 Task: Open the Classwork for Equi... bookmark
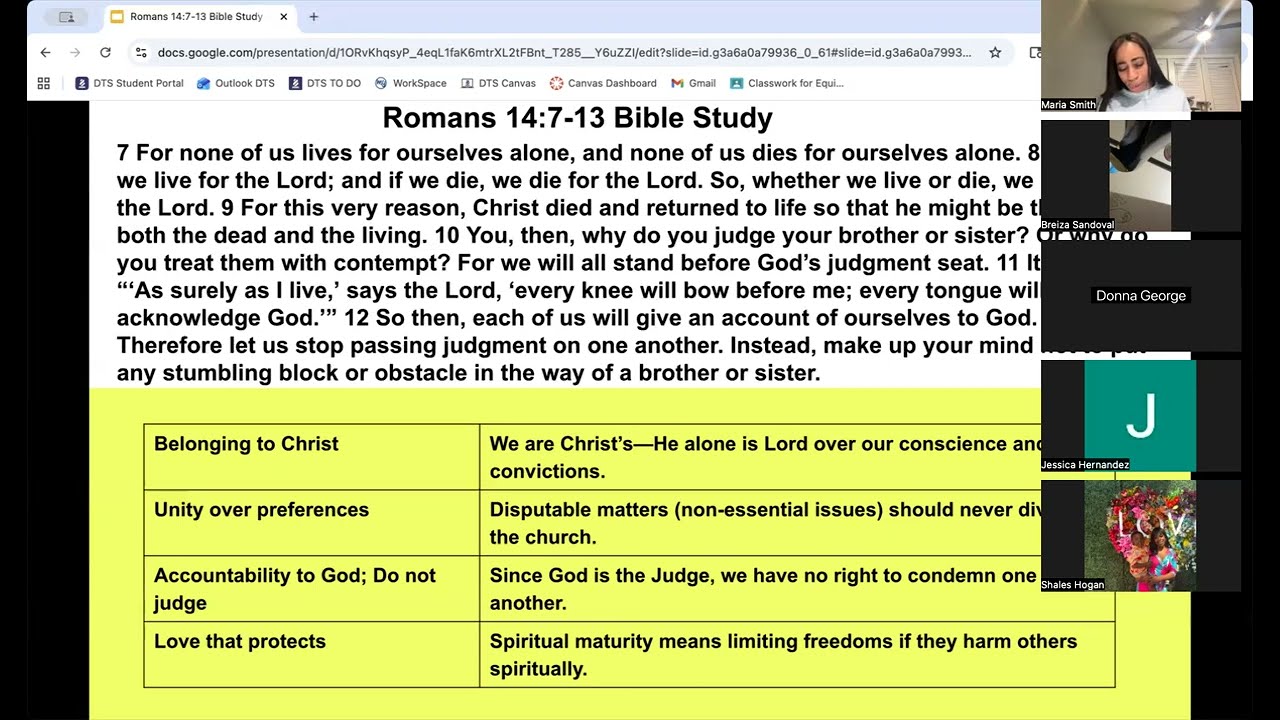787,83
